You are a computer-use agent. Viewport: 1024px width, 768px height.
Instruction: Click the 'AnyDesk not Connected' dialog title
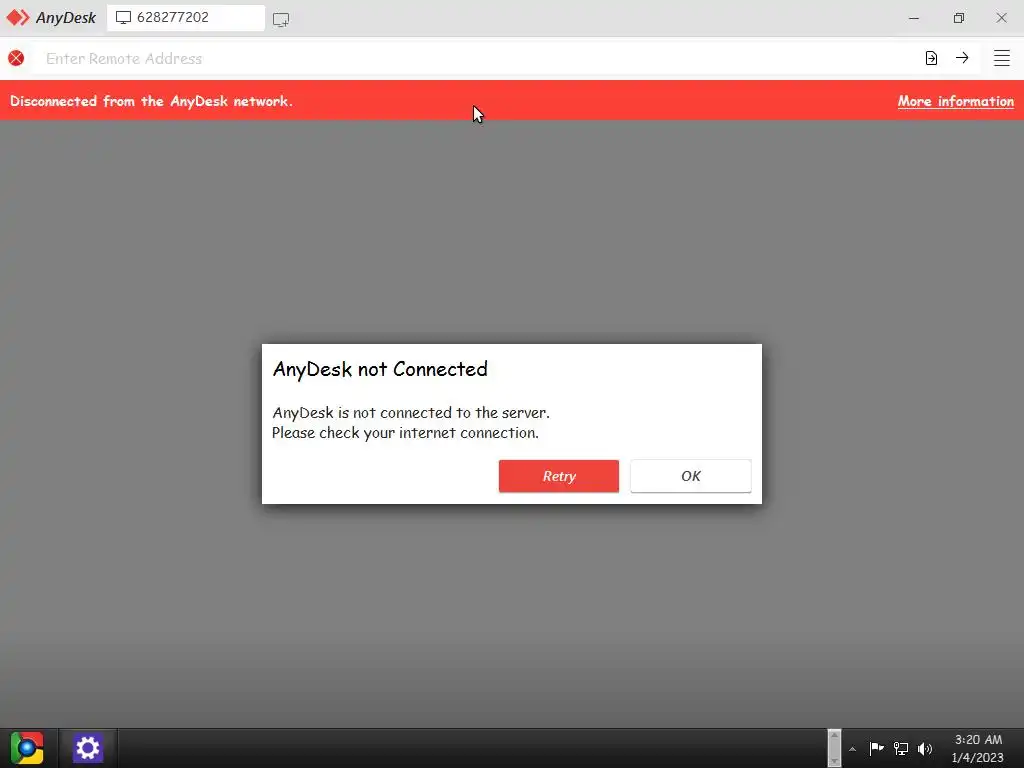click(x=380, y=370)
